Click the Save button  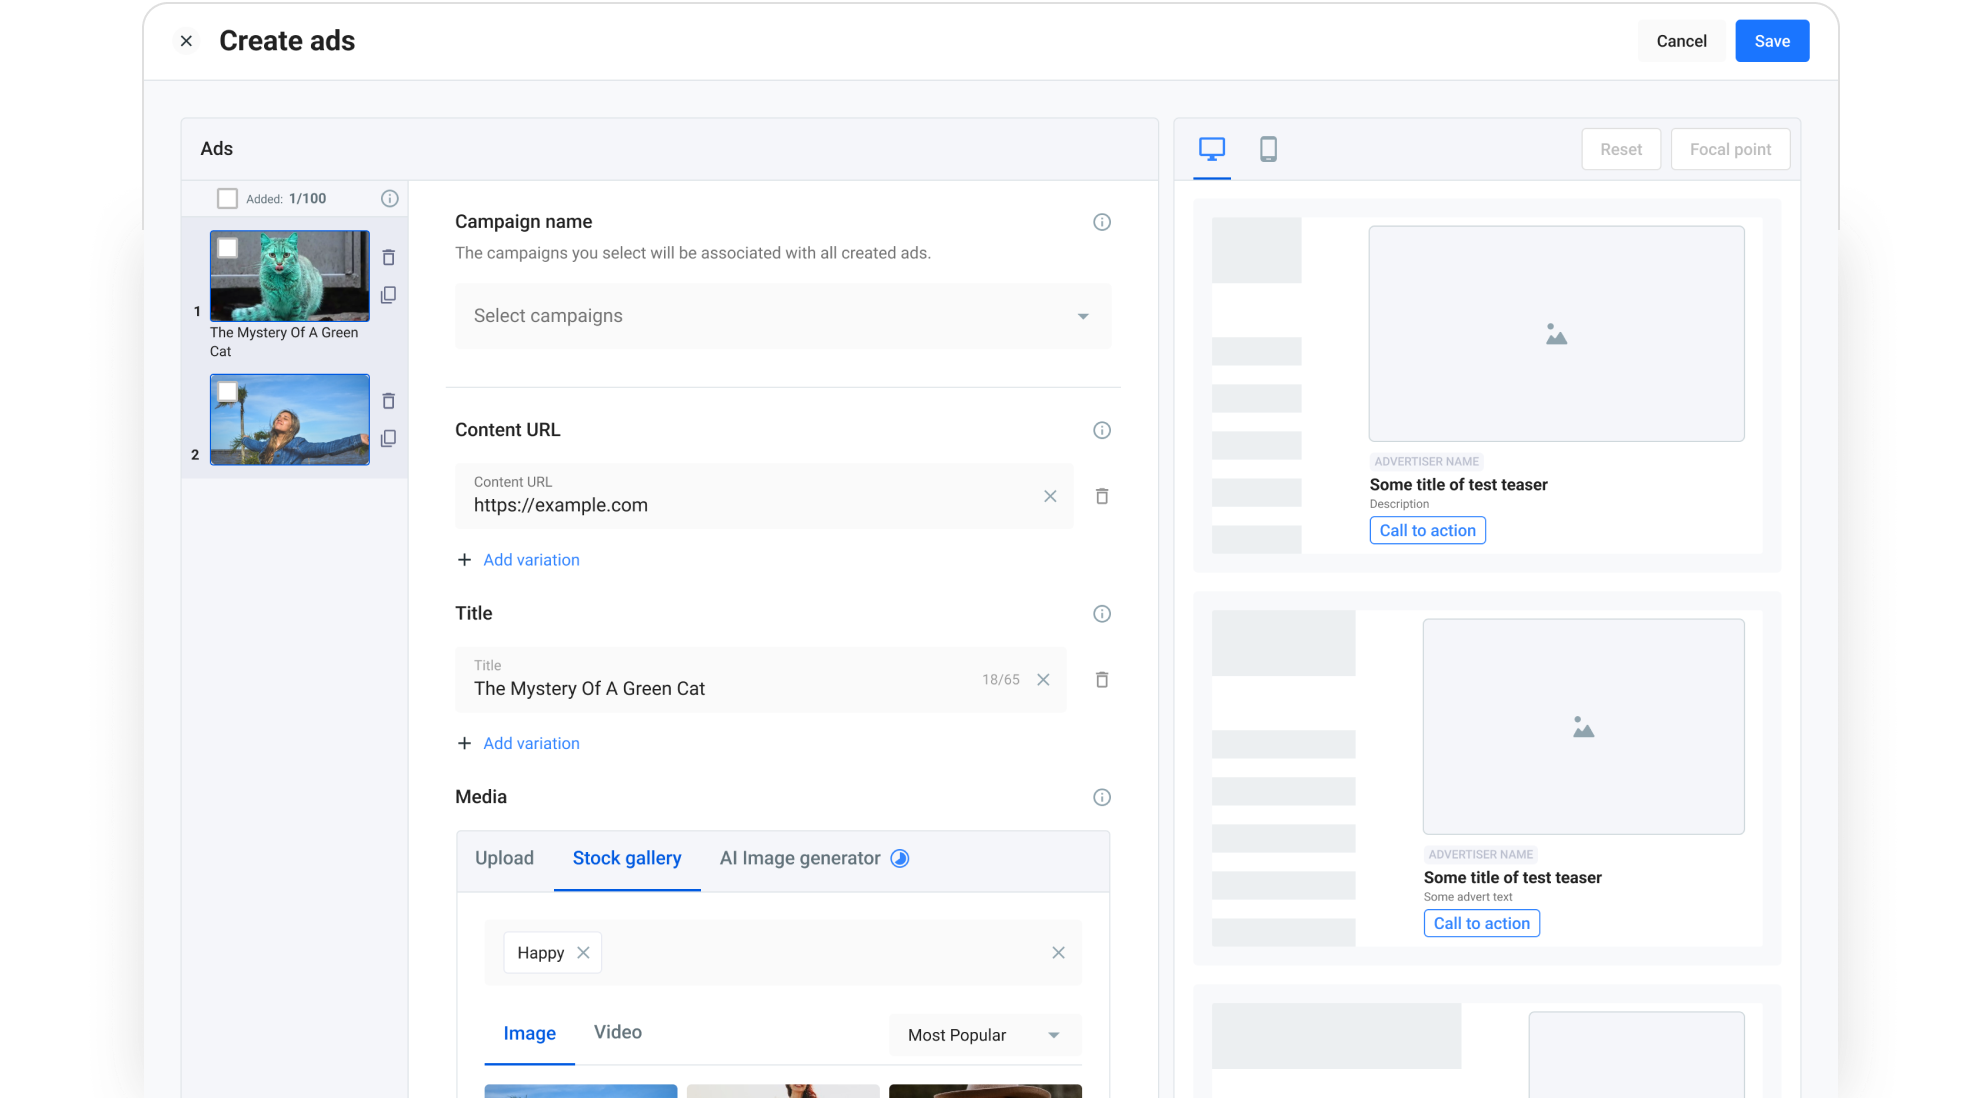pos(1771,41)
